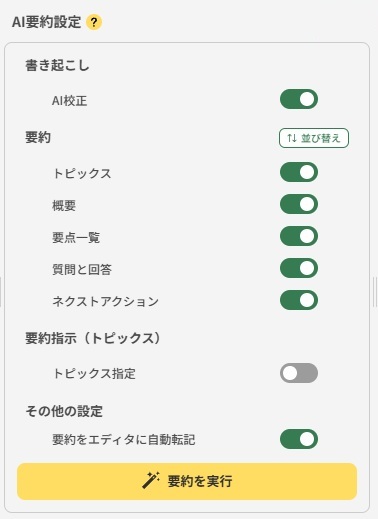
Task: Switch off the 概要 toggle
Action: (x=299, y=204)
